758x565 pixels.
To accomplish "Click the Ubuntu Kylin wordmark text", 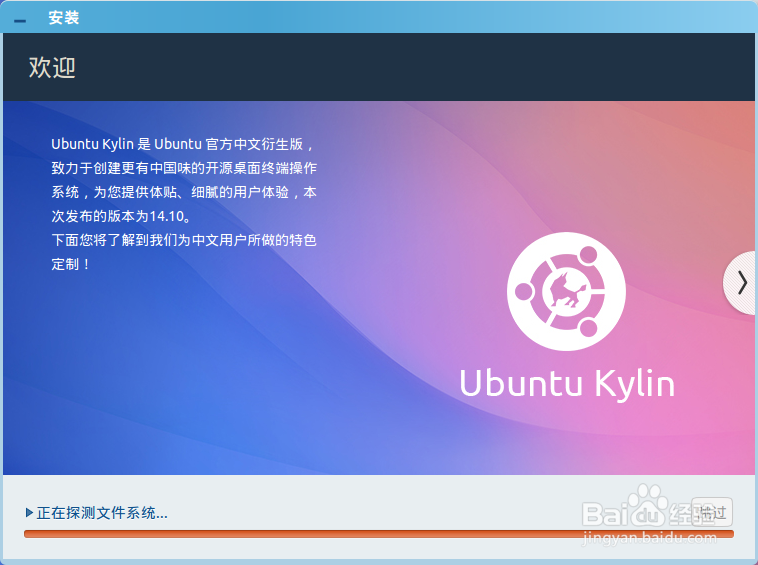I will [x=567, y=384].
